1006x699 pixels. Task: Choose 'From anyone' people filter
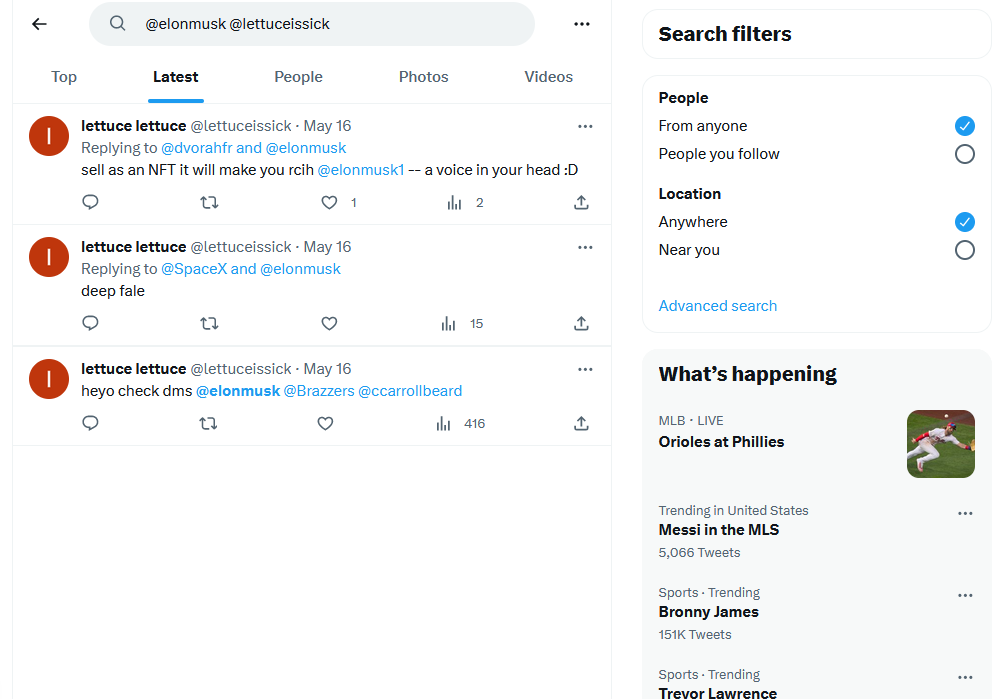[x=964, y=126]
